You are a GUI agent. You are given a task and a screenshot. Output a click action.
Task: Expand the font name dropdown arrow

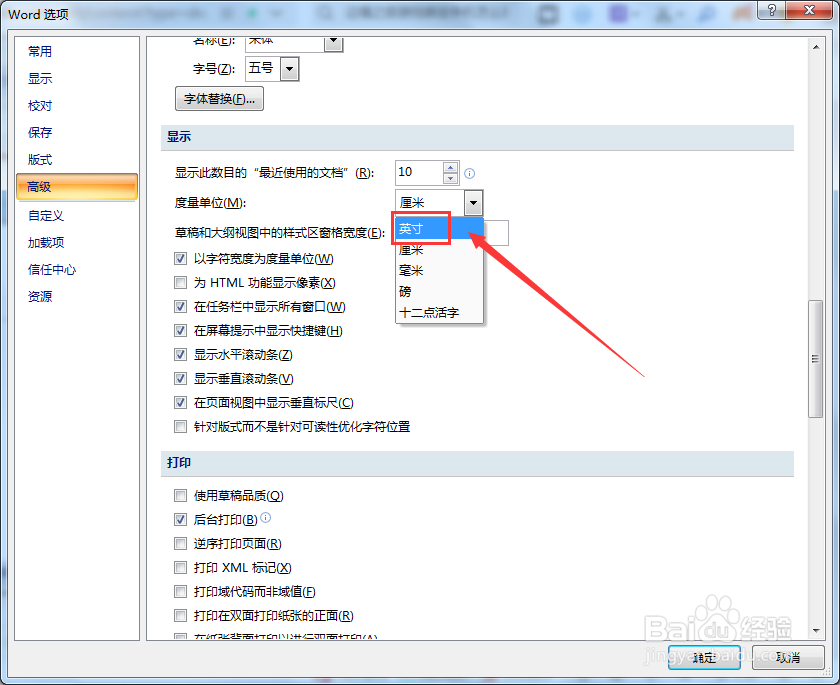coord(334,42)
